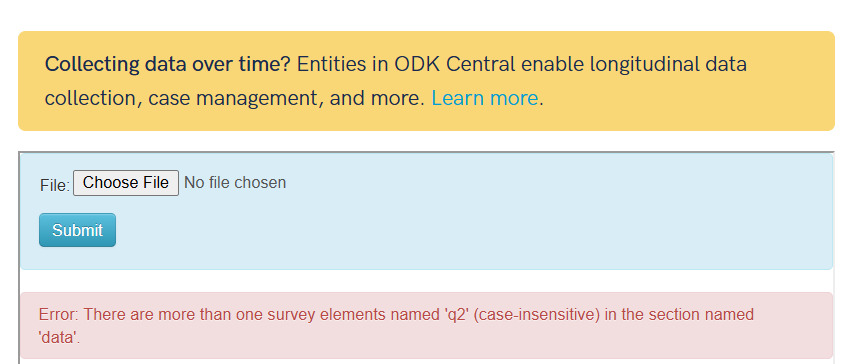
Task: Click the bold 'Collecting data over time?' heading
Action: pyautogui.click(x=168, y=65)
